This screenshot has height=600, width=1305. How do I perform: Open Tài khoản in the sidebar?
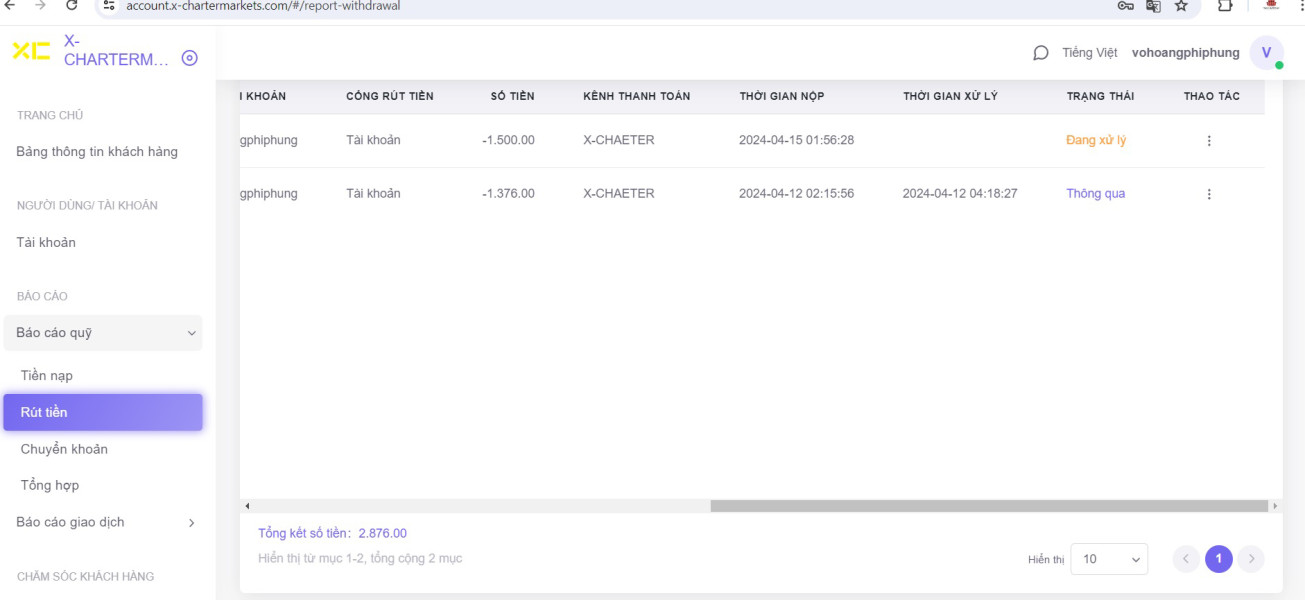click(46, 242)
